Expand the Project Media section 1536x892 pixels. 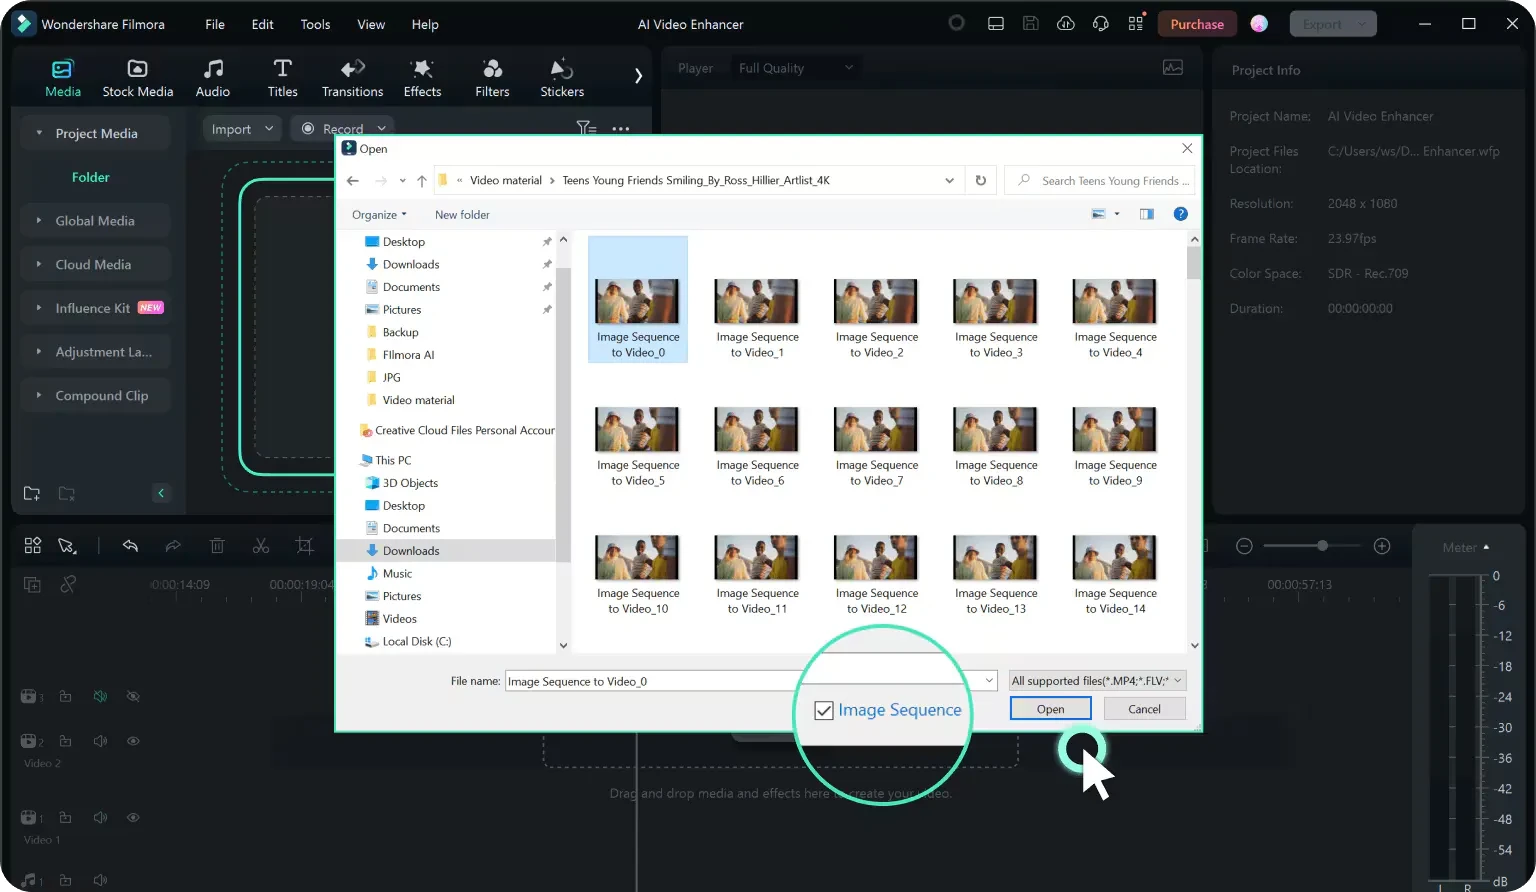point(96,133)
